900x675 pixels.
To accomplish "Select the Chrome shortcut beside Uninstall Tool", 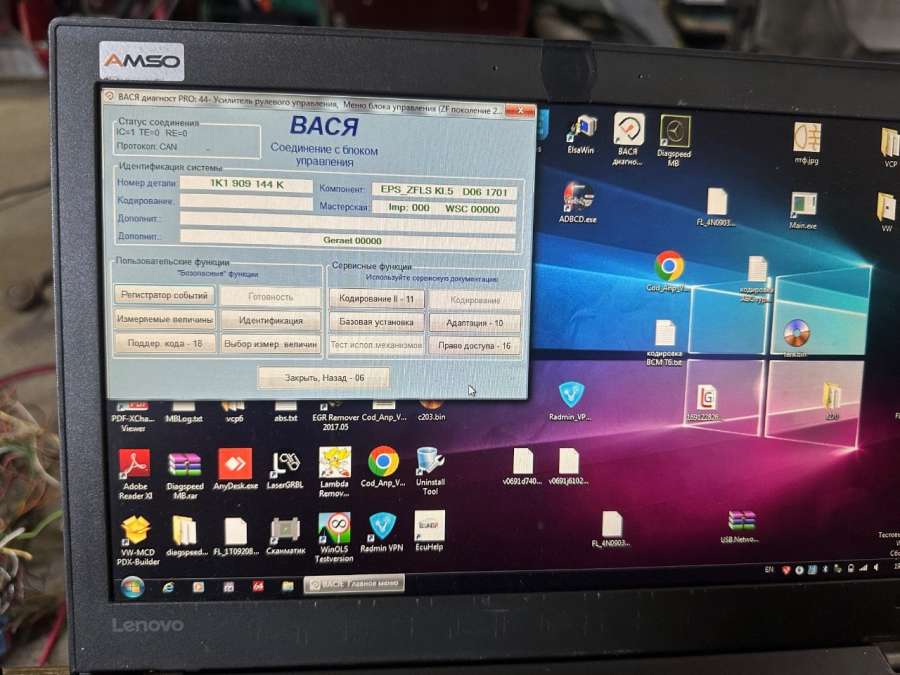I will point(383,467).
